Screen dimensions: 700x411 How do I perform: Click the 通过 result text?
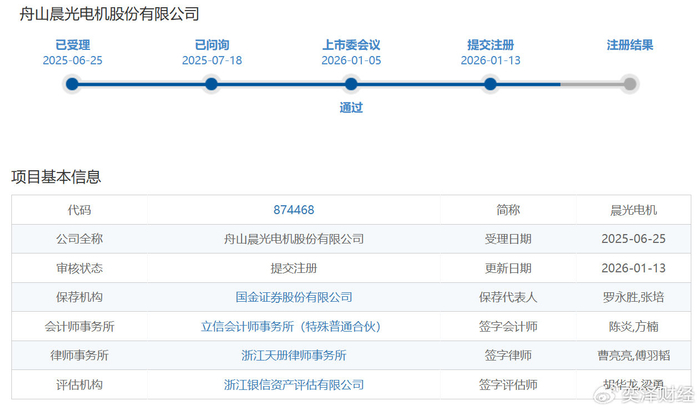pos(351,108)
